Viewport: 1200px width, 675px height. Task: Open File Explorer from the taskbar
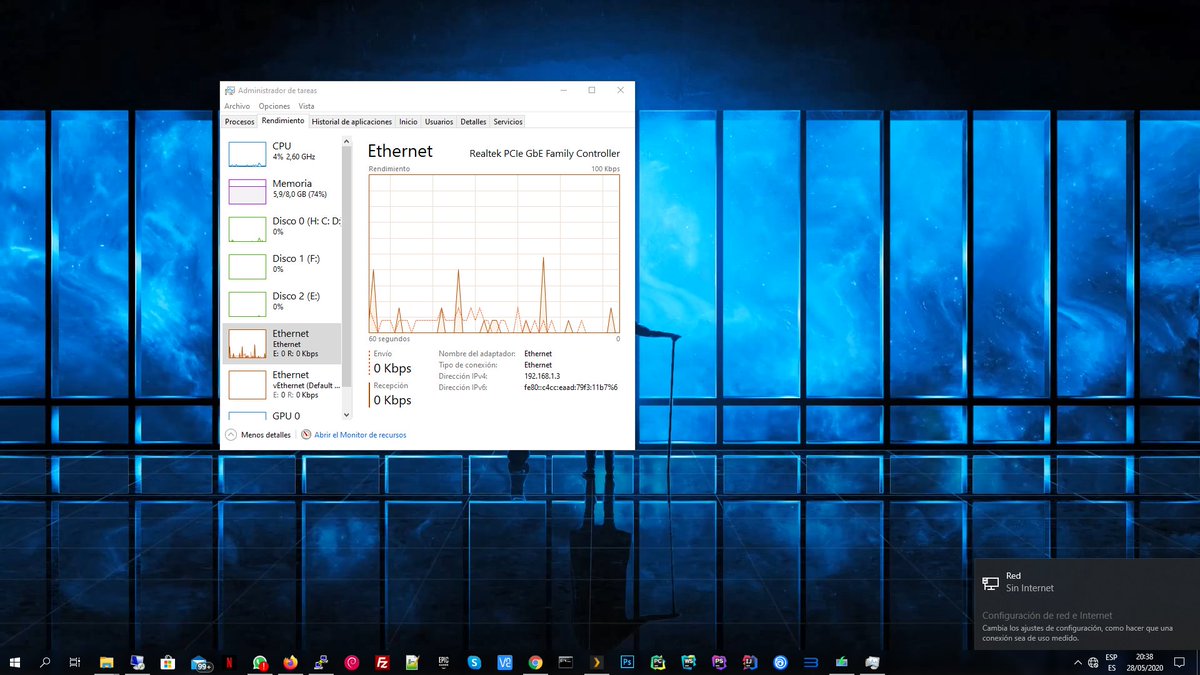tap(106, 662)
